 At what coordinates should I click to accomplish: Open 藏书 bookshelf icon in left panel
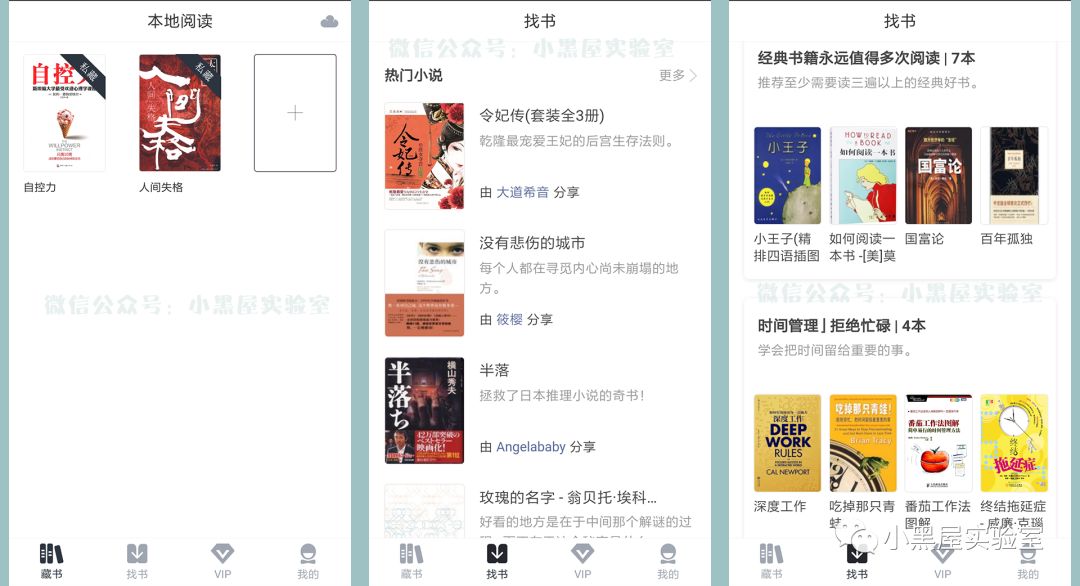[x=51, y=554]
